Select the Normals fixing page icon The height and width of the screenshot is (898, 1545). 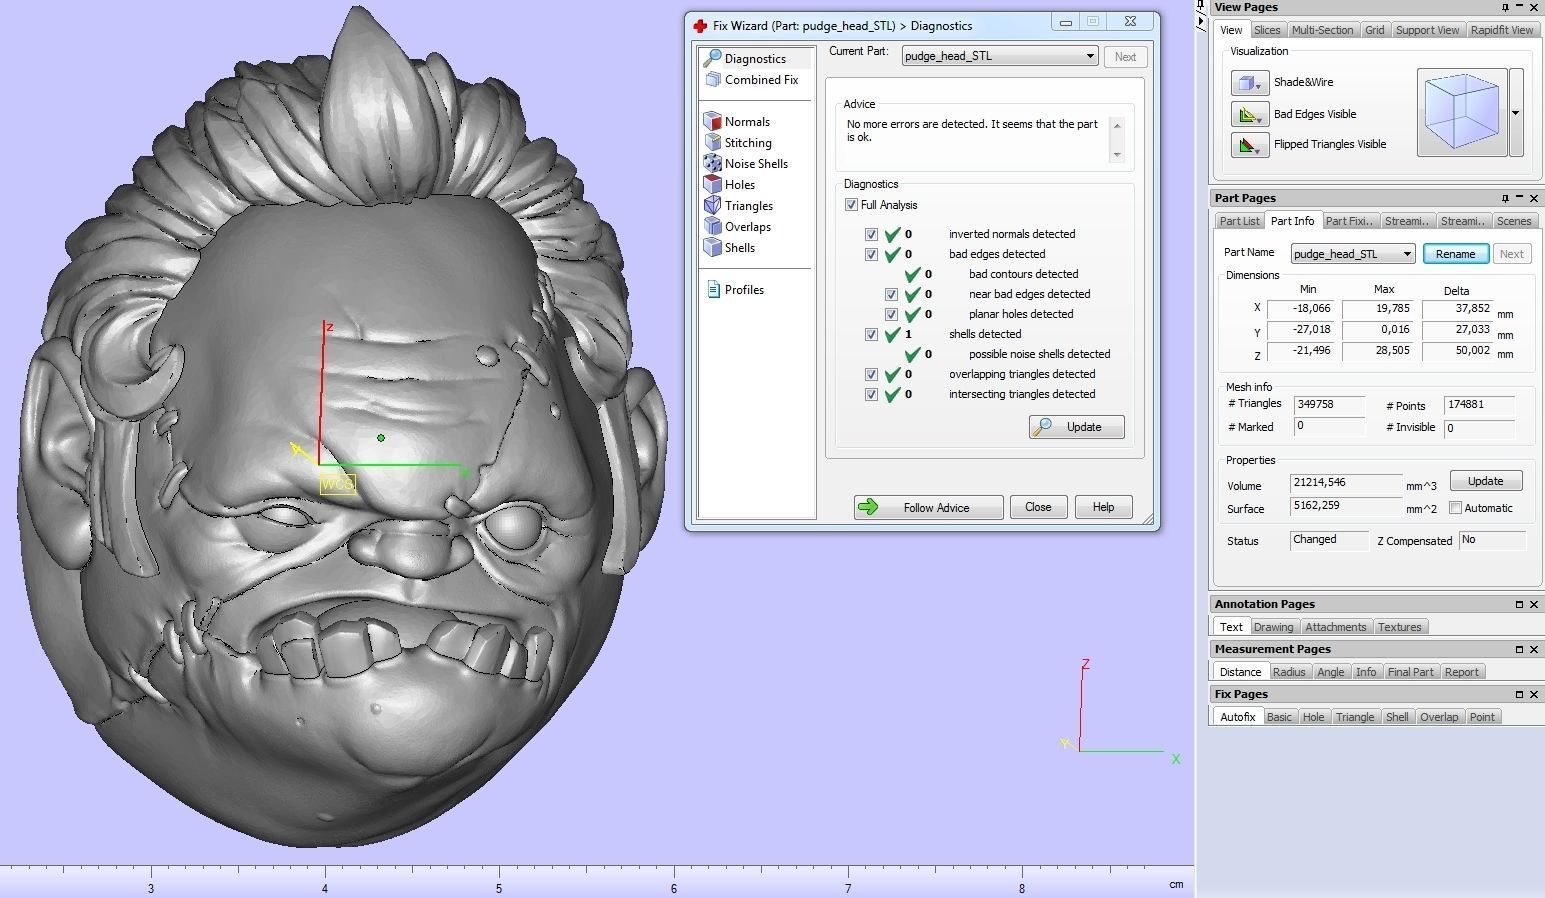(x=714, y=120)
